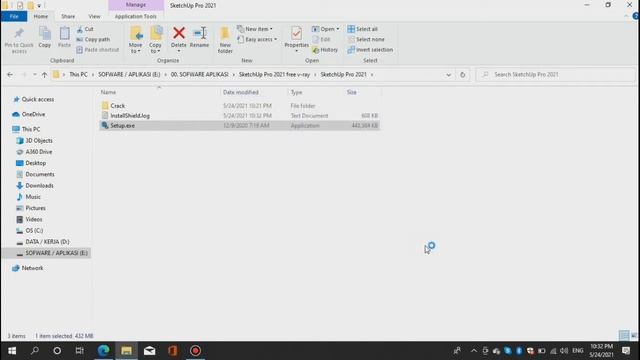Open Documents in sidebar
The width and height of the screenshot is (640, 360).
[40, 174]
